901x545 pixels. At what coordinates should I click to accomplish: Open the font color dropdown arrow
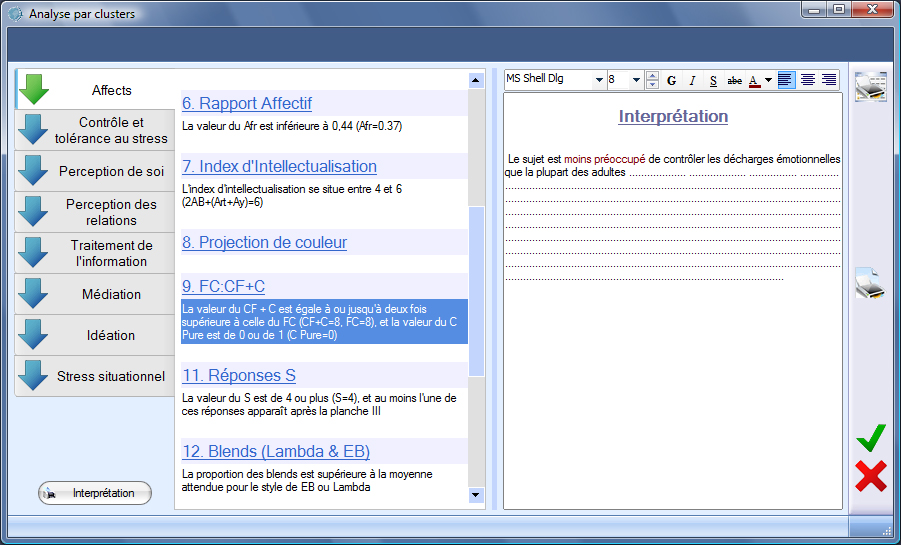[768, 80]
